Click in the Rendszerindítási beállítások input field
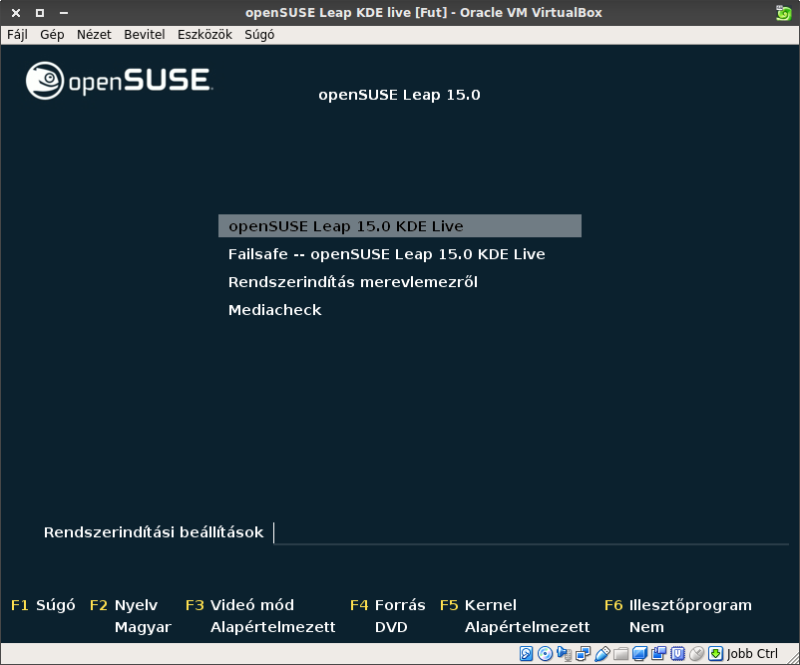 [x=531, y=533]
